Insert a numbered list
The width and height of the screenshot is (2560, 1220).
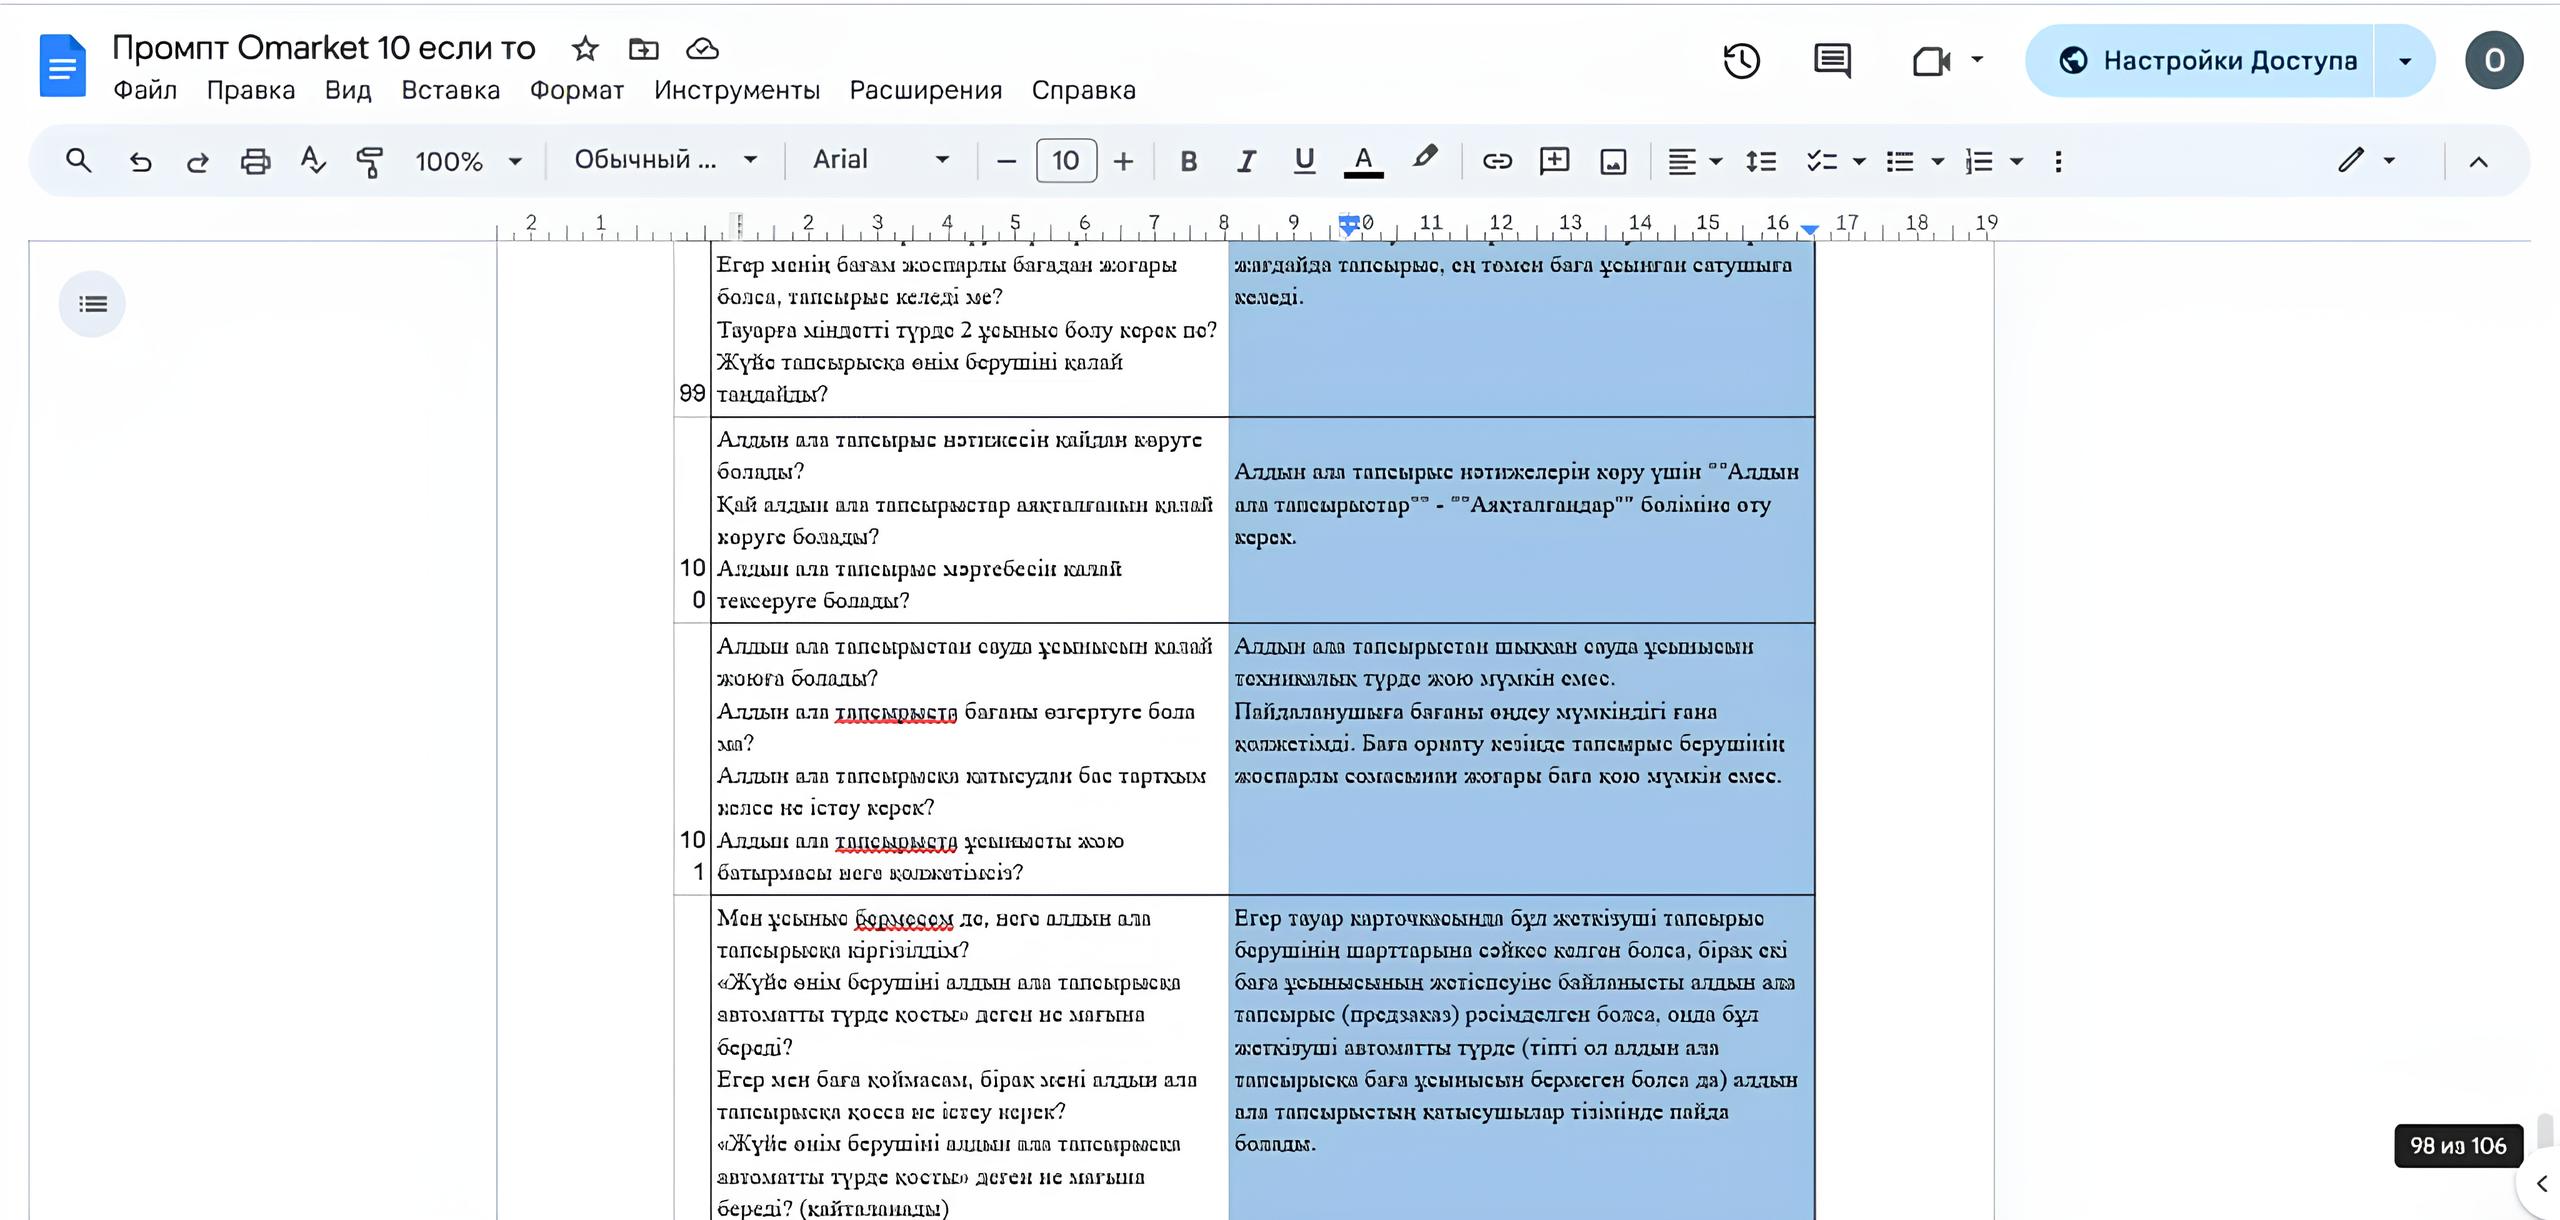click(x=1979, y=161)
